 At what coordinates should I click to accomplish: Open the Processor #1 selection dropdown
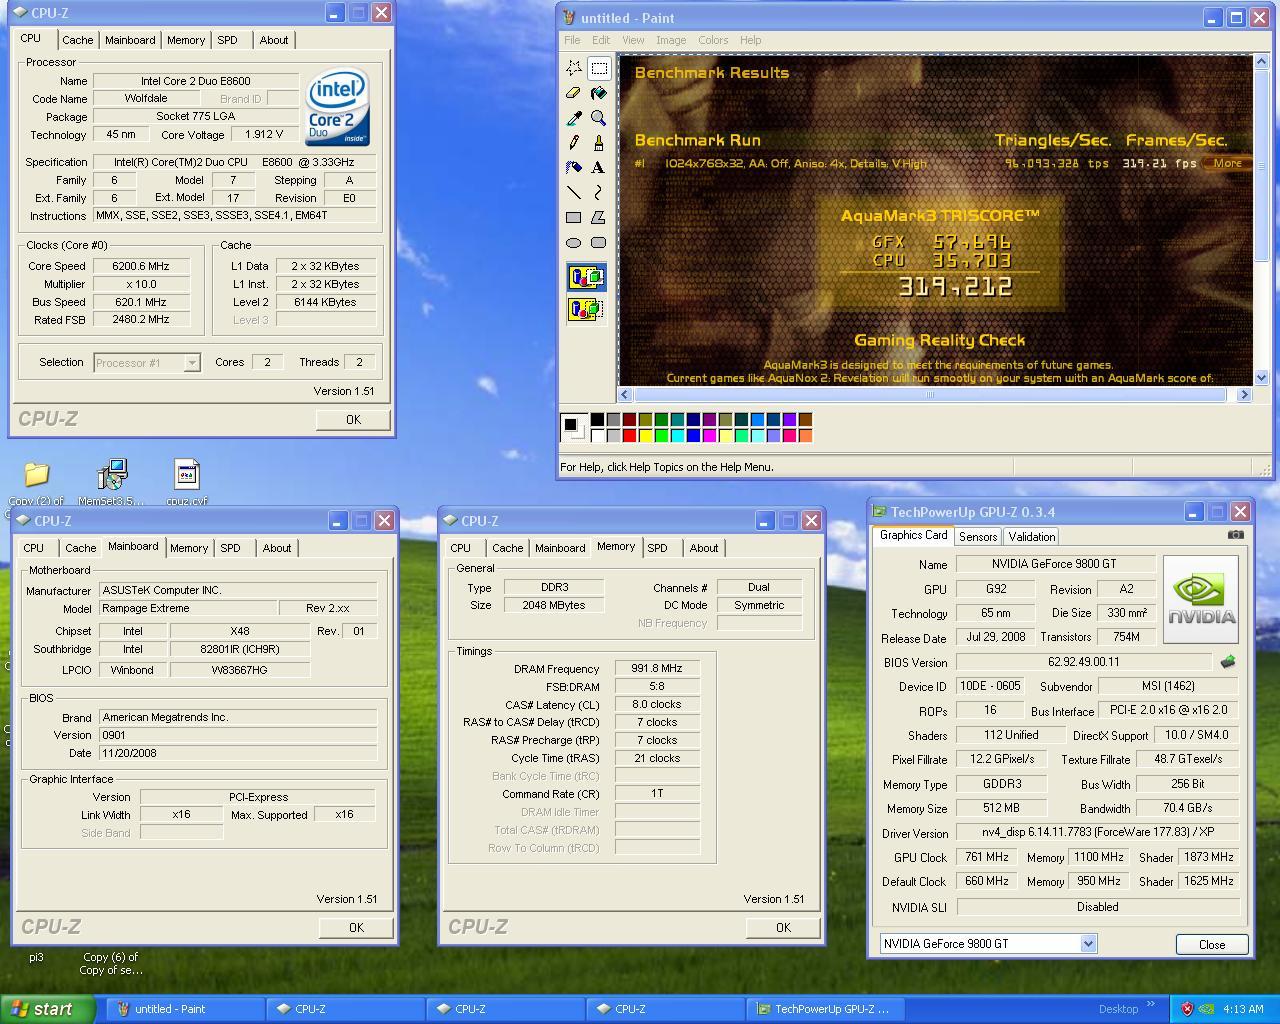(x=191, y=363)
